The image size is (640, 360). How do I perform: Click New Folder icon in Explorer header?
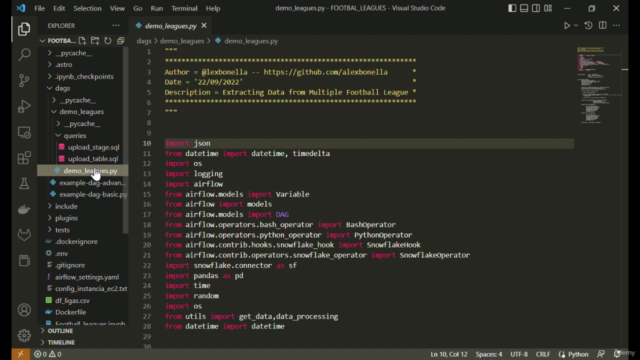click(x=95, y=40)
